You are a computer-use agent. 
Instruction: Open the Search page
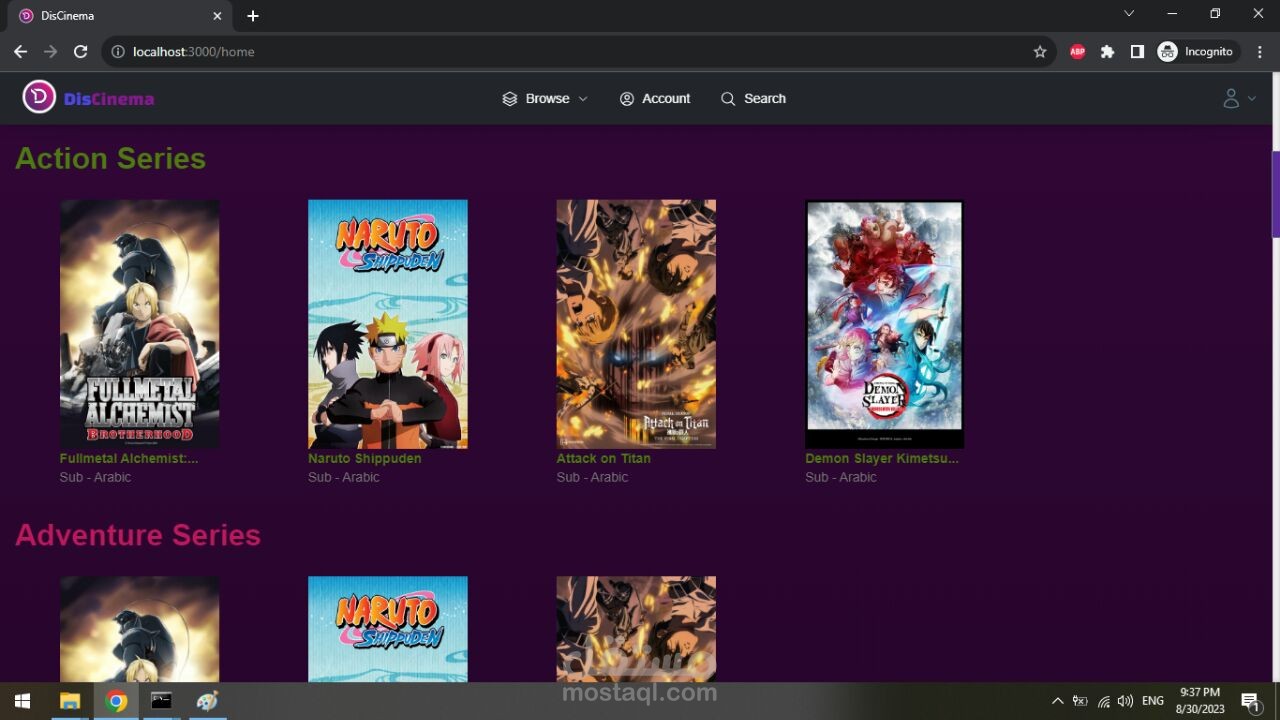[x=754, y=98]
